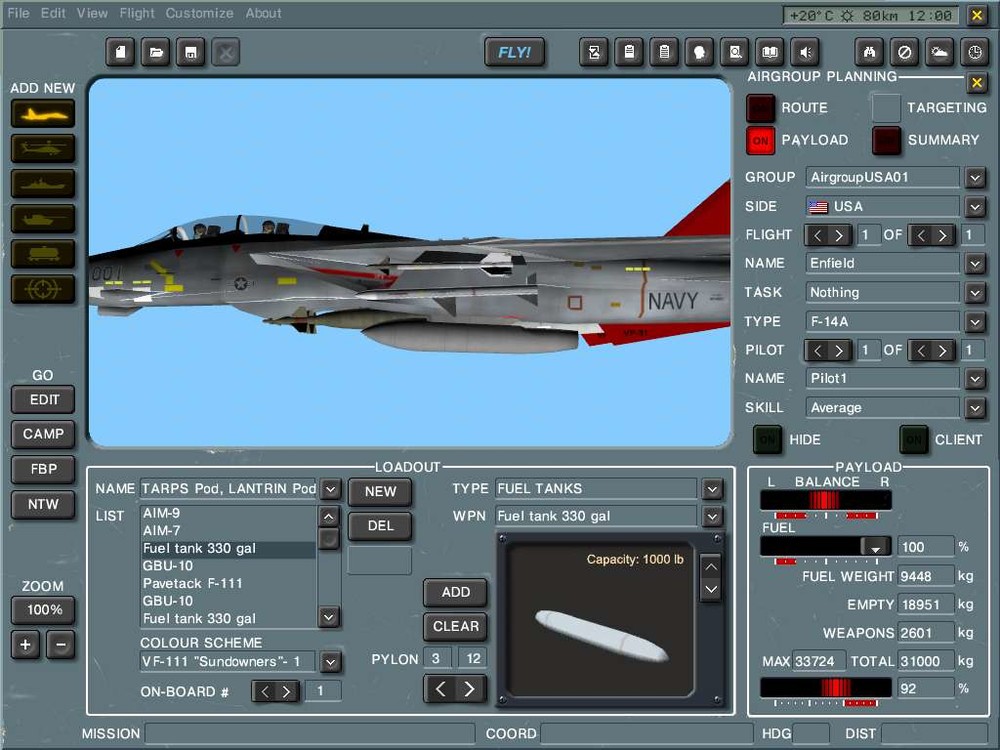Toggle the PAYLOAD view in Airgroup Planning
Screen dimensions: 1000x750
[x=761, y=141]
